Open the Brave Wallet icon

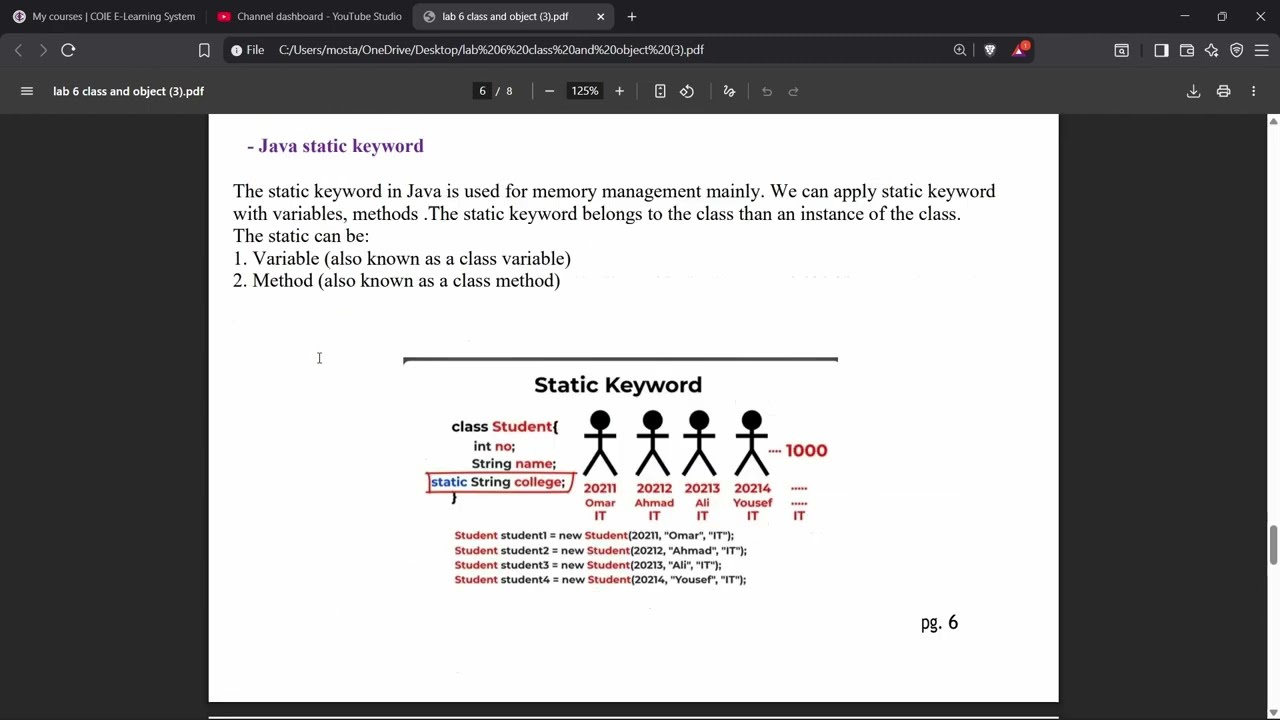pos(1187,50)
